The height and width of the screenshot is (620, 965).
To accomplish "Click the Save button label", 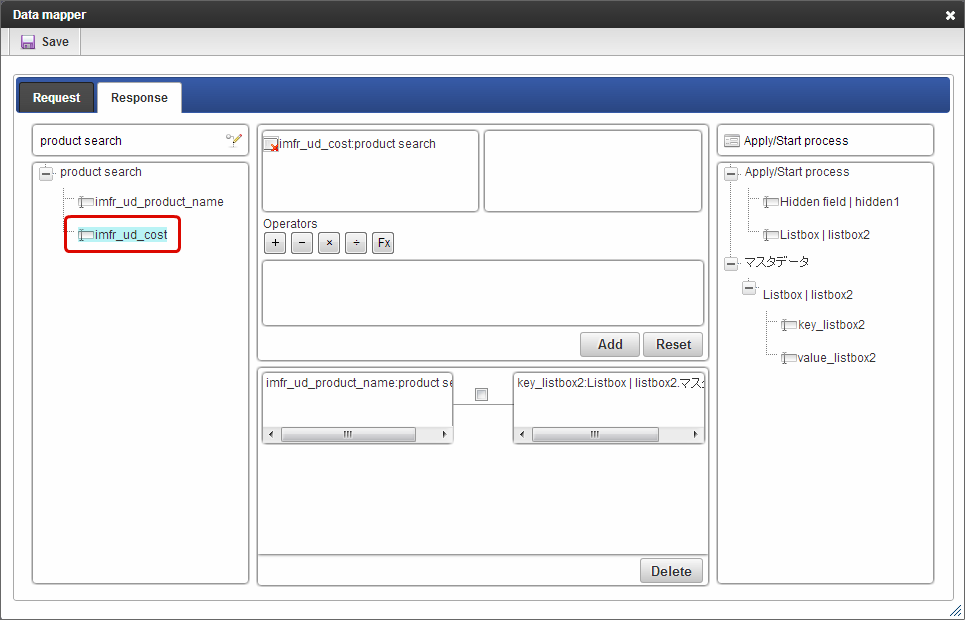I will coord(55,42).
